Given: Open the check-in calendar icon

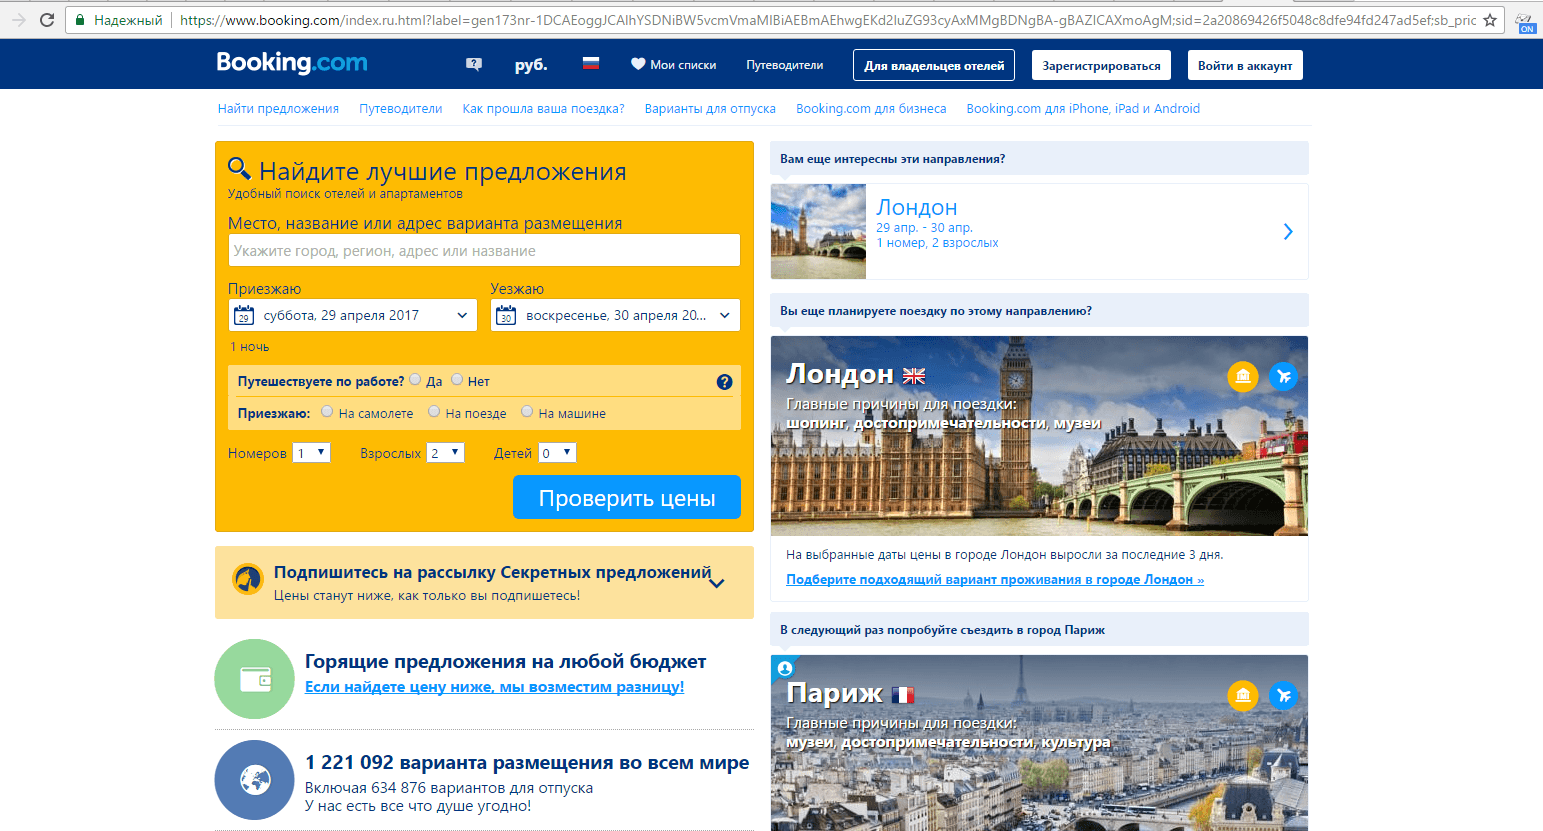Looking at the screenshot, I should 244,316.
